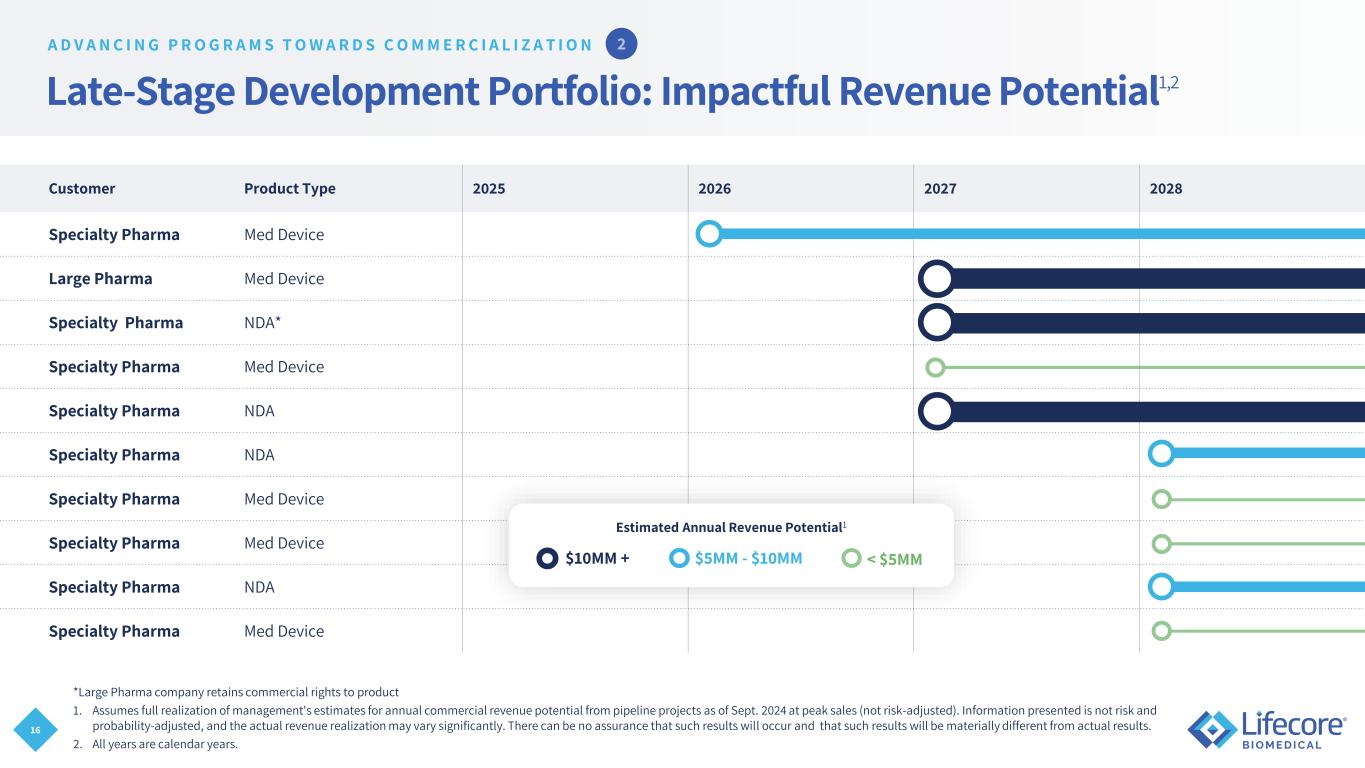The width and height of the screenshot is (1365, 768).
Task: Select the green < $5MM legend circle
Action: coord(851,558)
